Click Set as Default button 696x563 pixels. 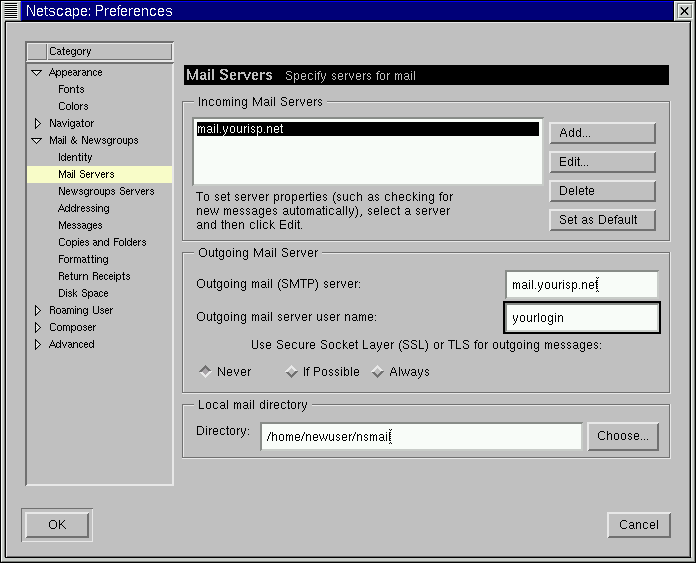coord(601,220)
